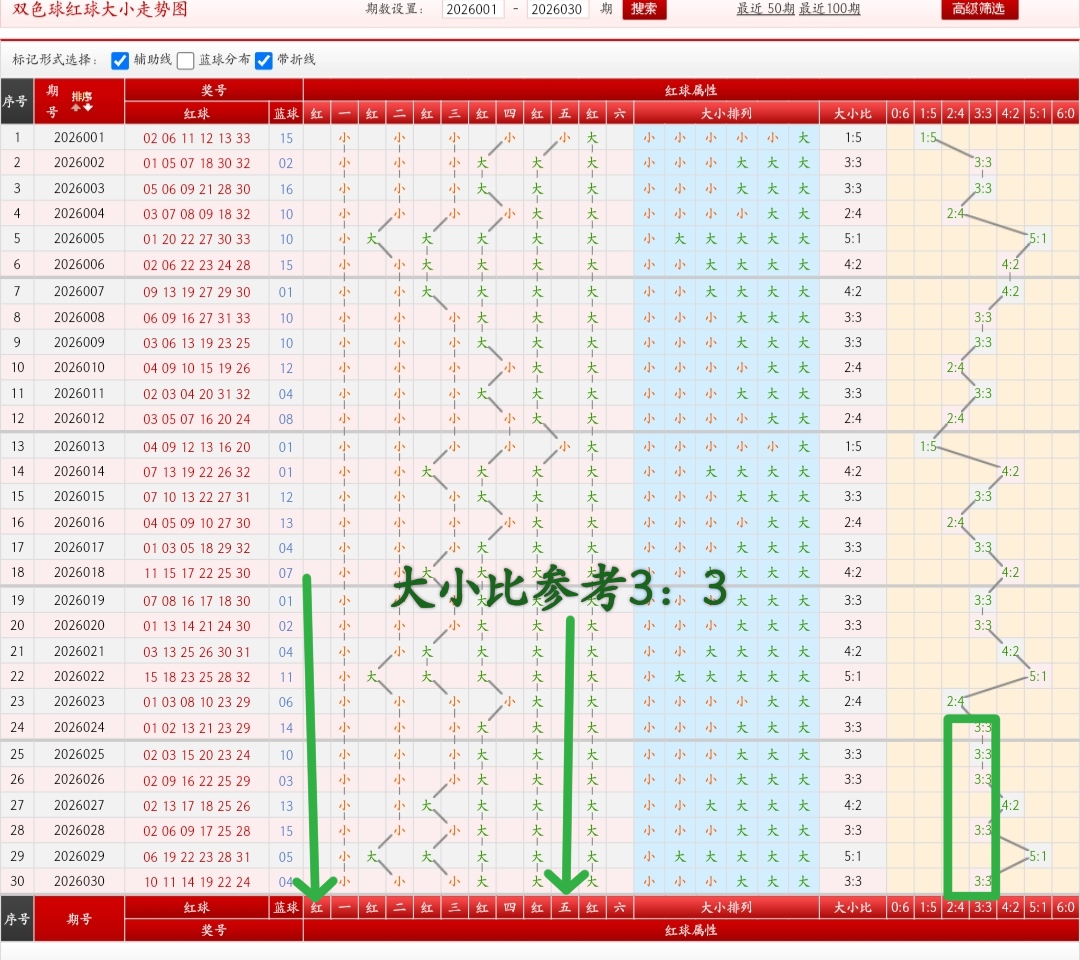Click the top 6:0 column header

click(x=1066, y=114)
